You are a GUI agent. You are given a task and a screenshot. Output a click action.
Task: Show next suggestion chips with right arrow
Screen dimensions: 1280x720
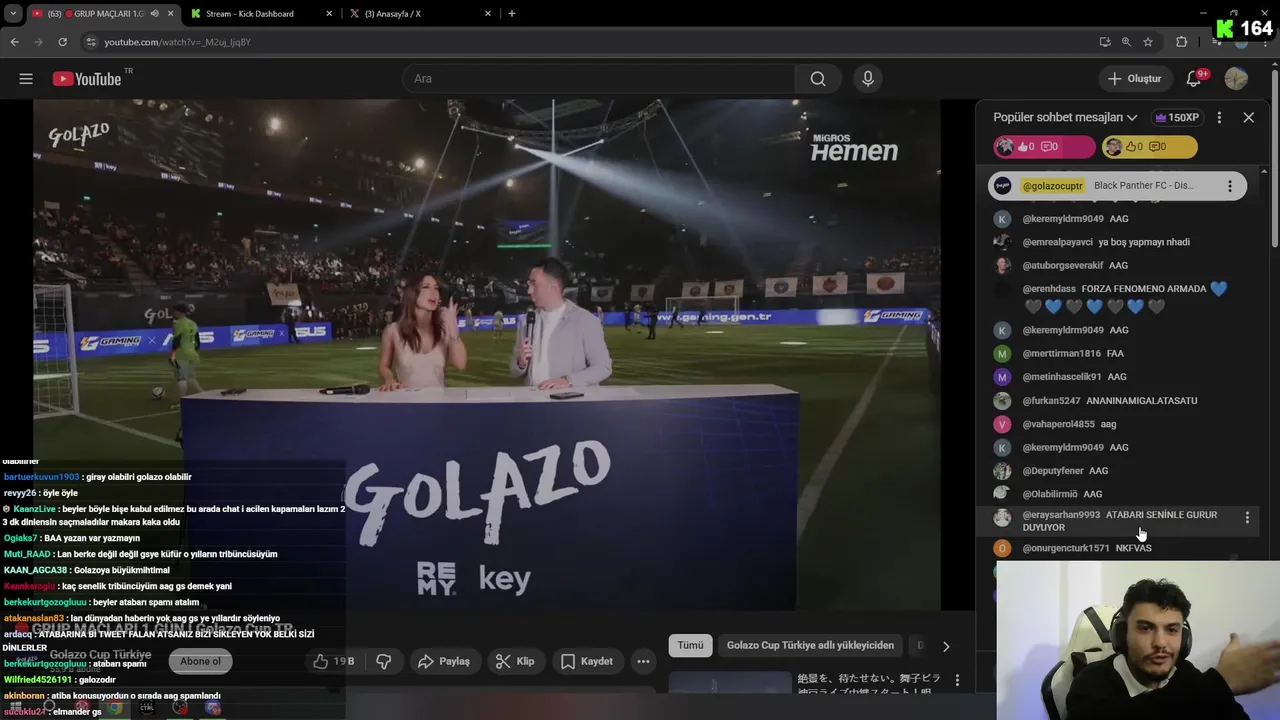(946, 646)
